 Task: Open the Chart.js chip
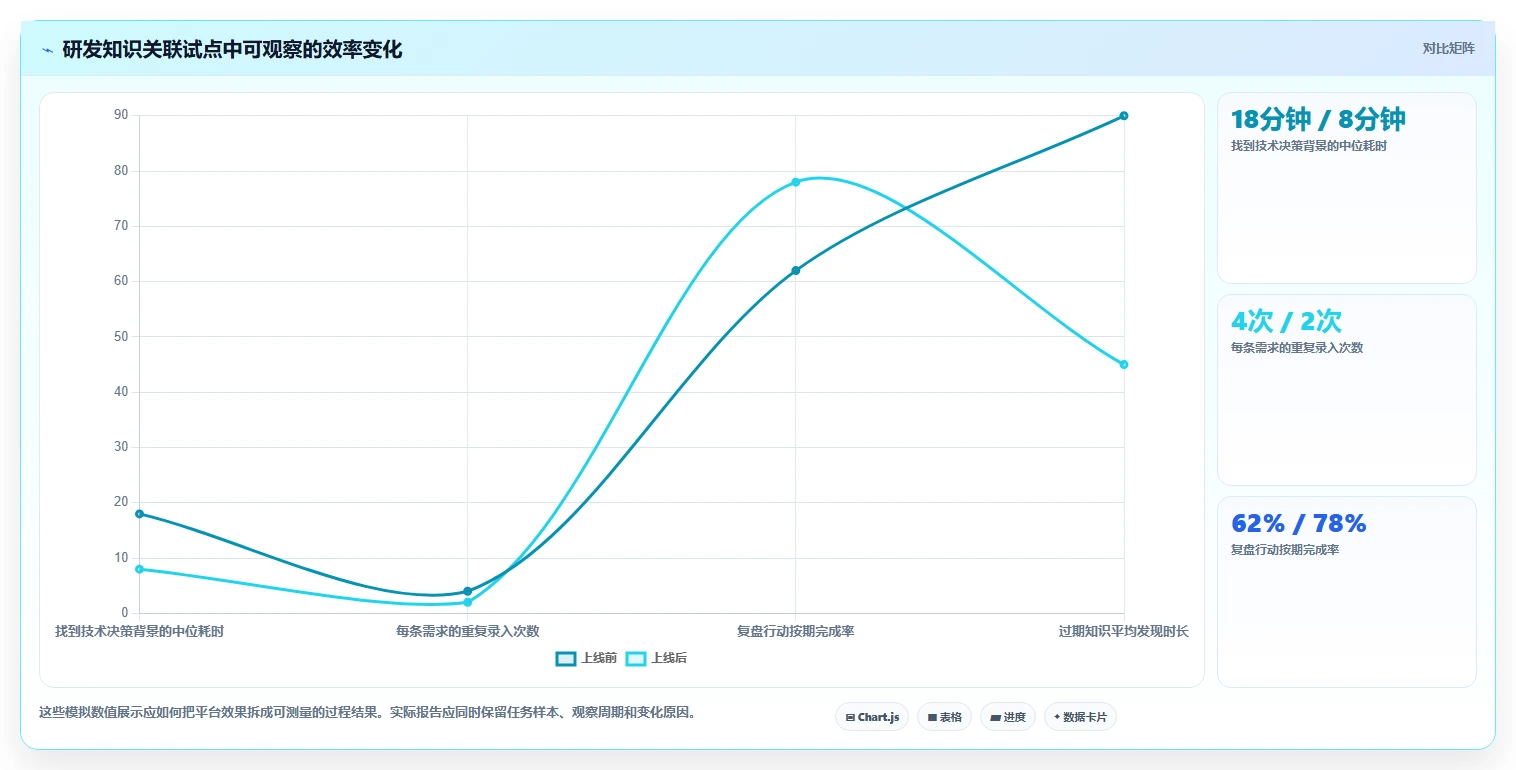coord(872,717)
